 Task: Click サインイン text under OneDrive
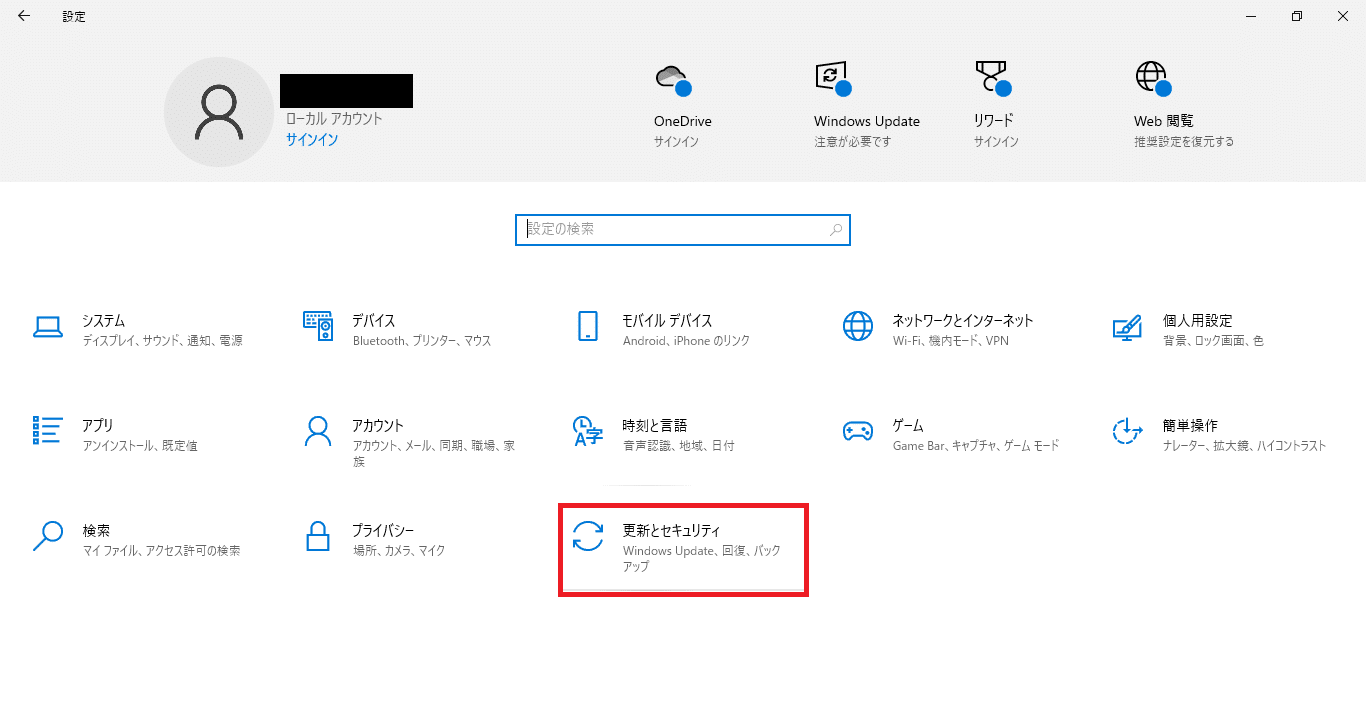676,142
